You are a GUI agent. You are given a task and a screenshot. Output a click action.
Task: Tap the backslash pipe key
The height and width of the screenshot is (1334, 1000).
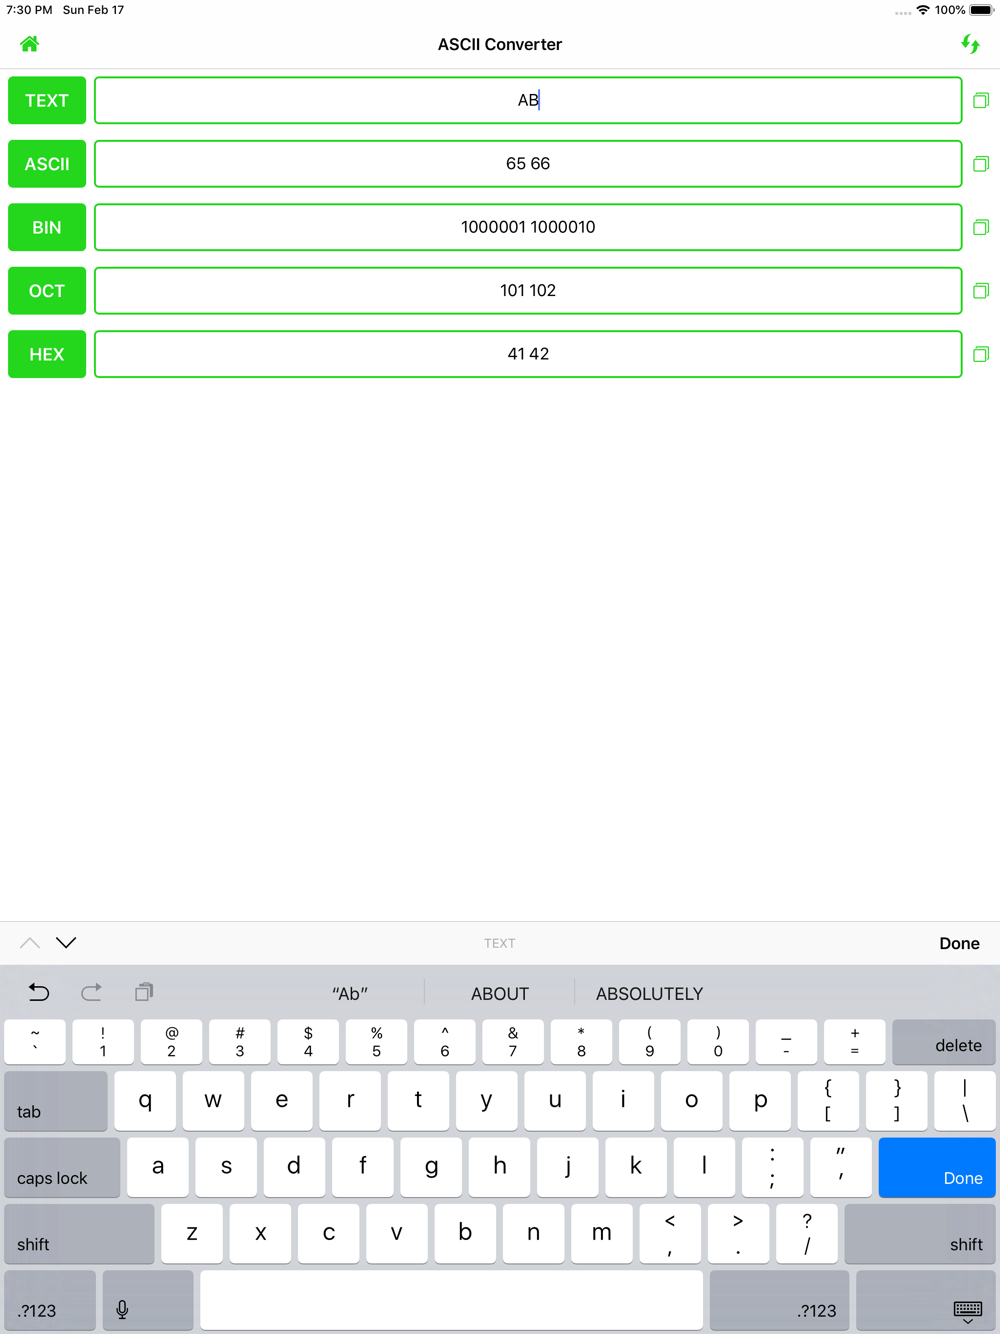(x=965, y=1101)
